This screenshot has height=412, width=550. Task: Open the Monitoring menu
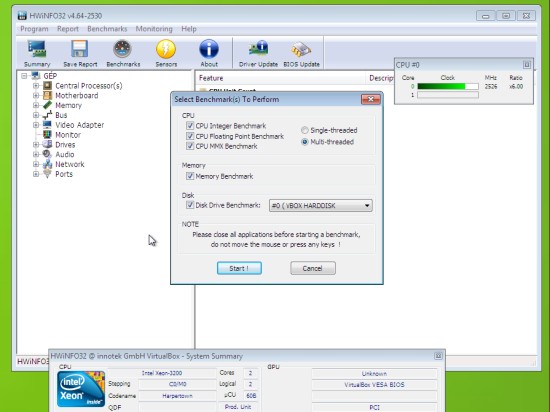pyautogui.click(x=154, y=29)
